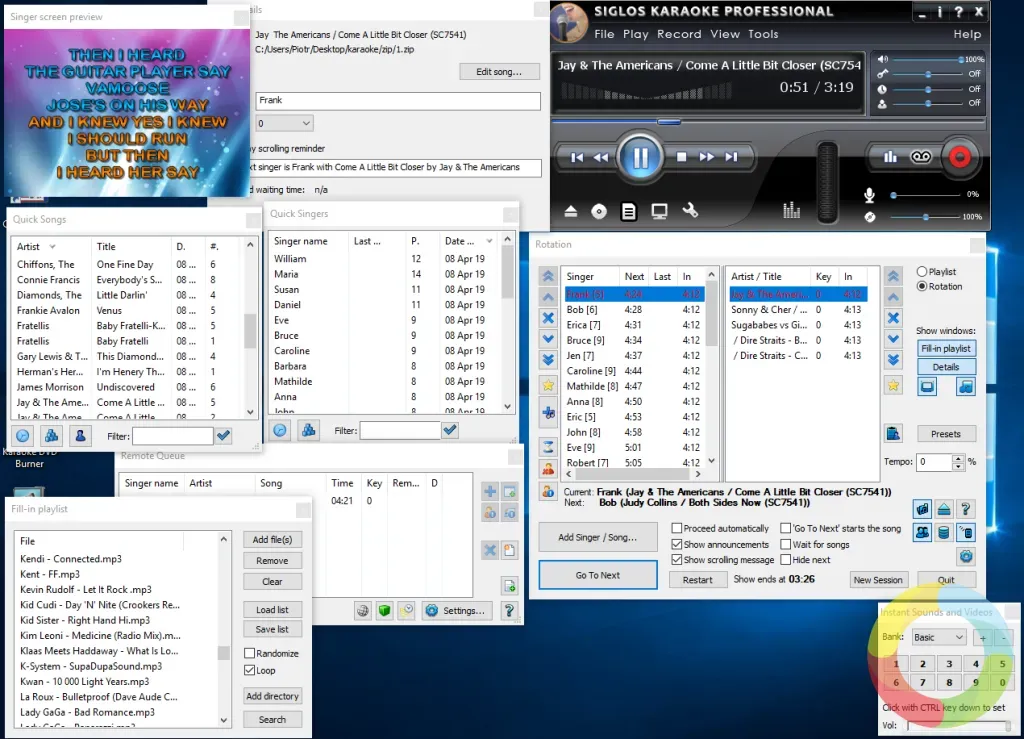The height and width of the screenshot is (739, 1024).
Task: Stop playback in the karaoke player
Action: tap(681, 157)
